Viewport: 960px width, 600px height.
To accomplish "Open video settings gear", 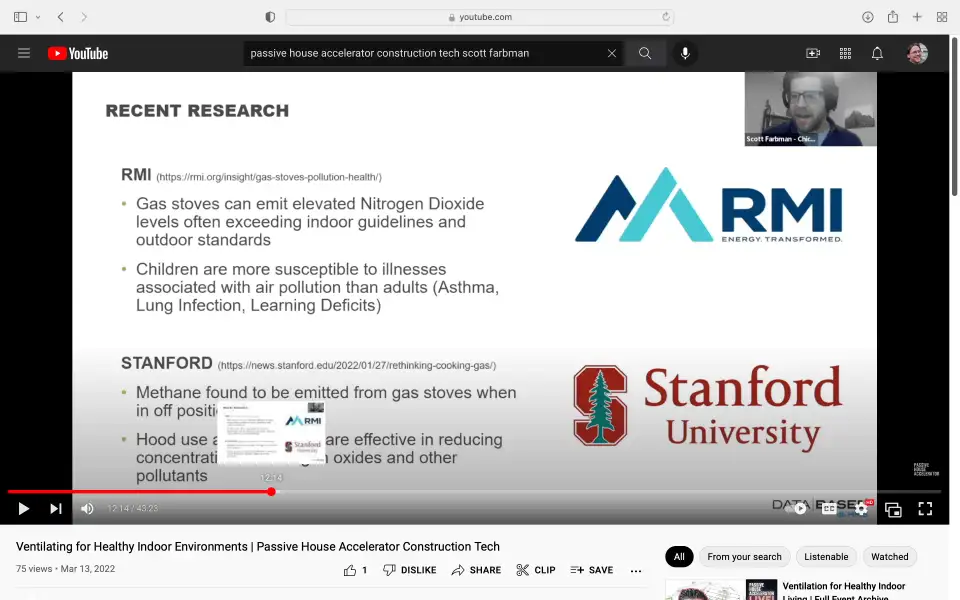I will (861, 508).
